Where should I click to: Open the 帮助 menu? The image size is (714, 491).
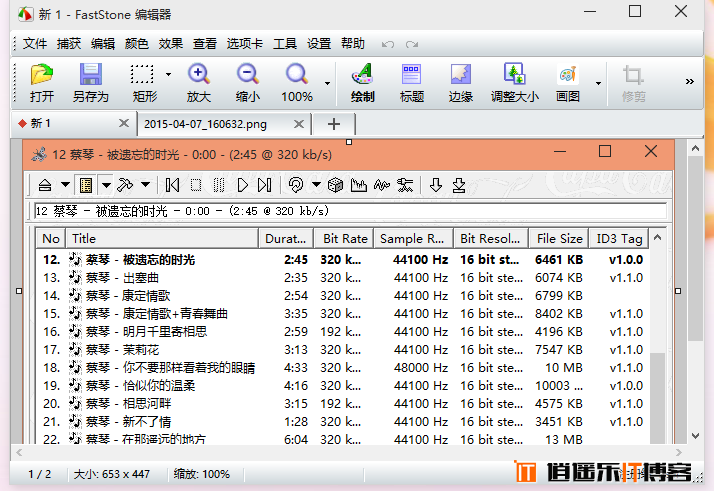coord(353,44)
